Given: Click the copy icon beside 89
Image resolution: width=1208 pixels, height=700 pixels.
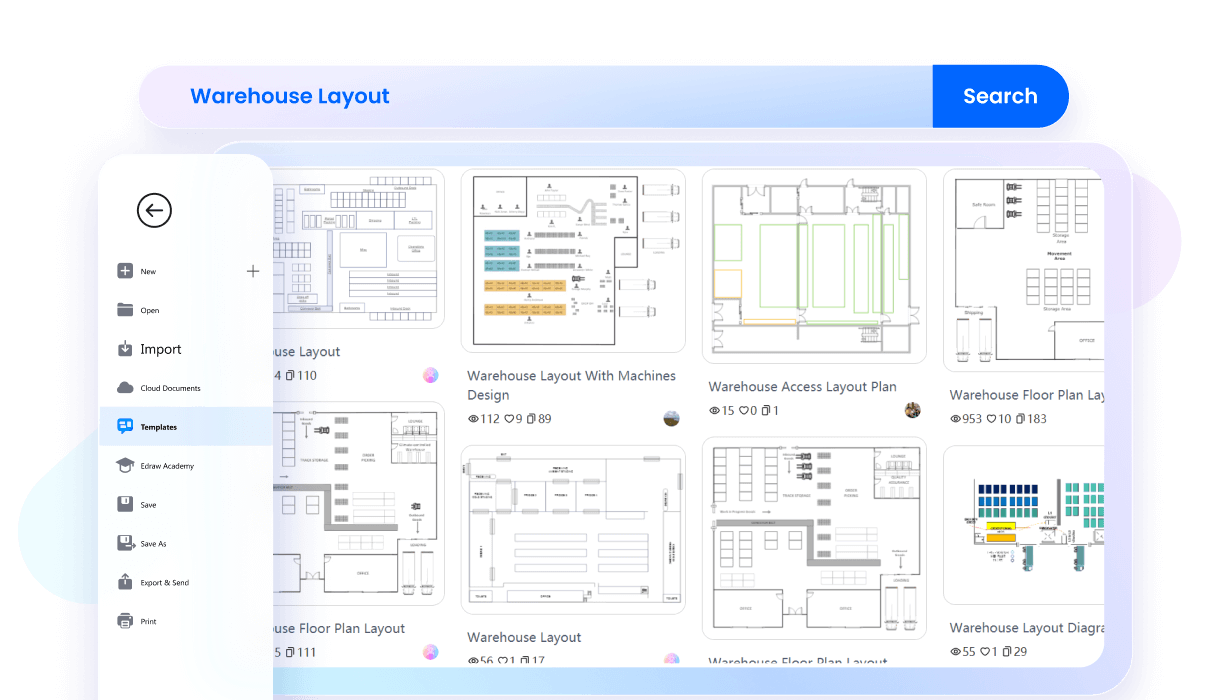Looking at the screenshot, I should (531, 419).
